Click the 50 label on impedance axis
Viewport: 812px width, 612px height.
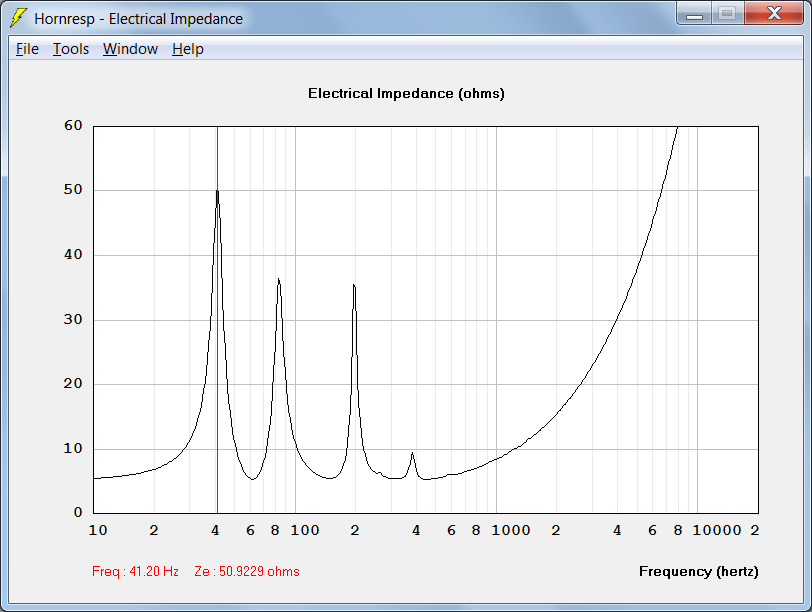73,190
